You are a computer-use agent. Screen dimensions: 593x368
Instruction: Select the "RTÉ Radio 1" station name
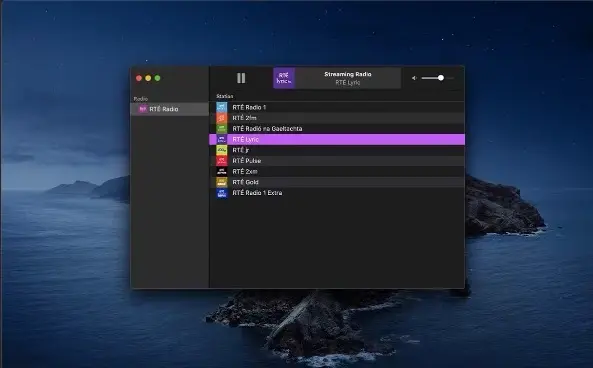point(249,107)
